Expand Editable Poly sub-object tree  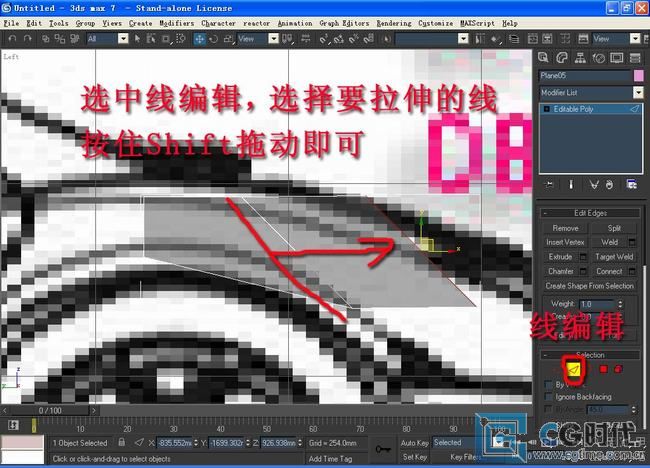546,109
